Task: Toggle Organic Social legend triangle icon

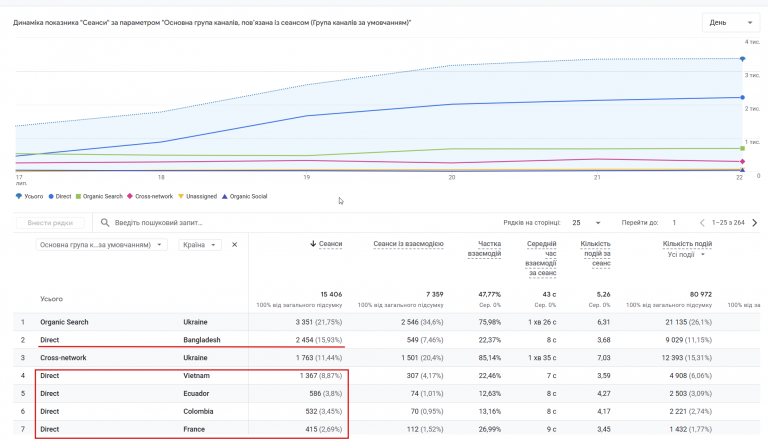Action: [225, 196]
